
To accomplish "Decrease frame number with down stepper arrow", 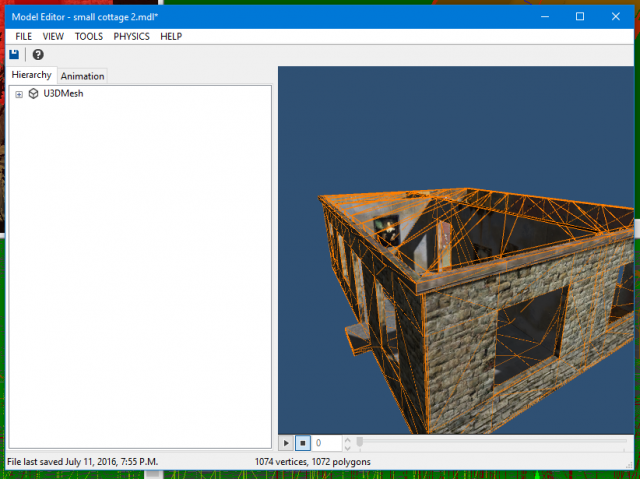I will [348, 447].
